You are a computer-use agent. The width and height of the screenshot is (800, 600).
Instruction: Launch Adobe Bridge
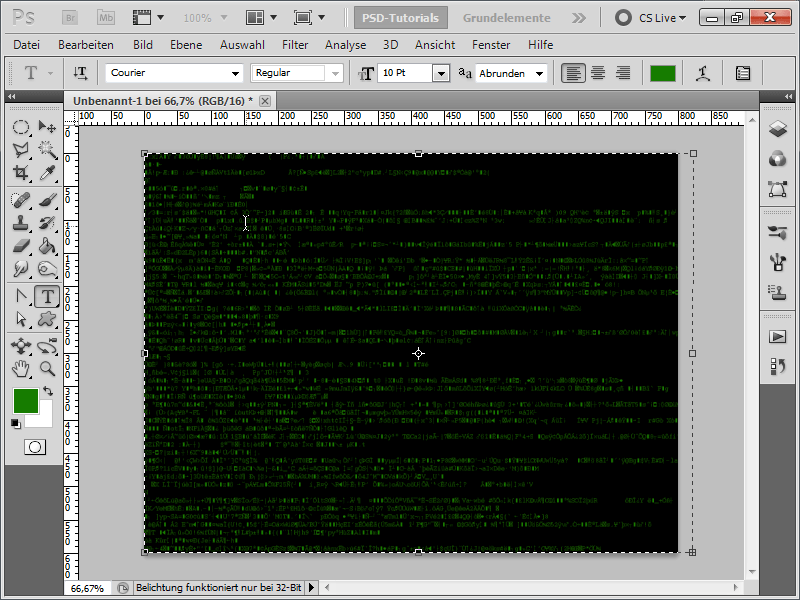pos(70,18)
